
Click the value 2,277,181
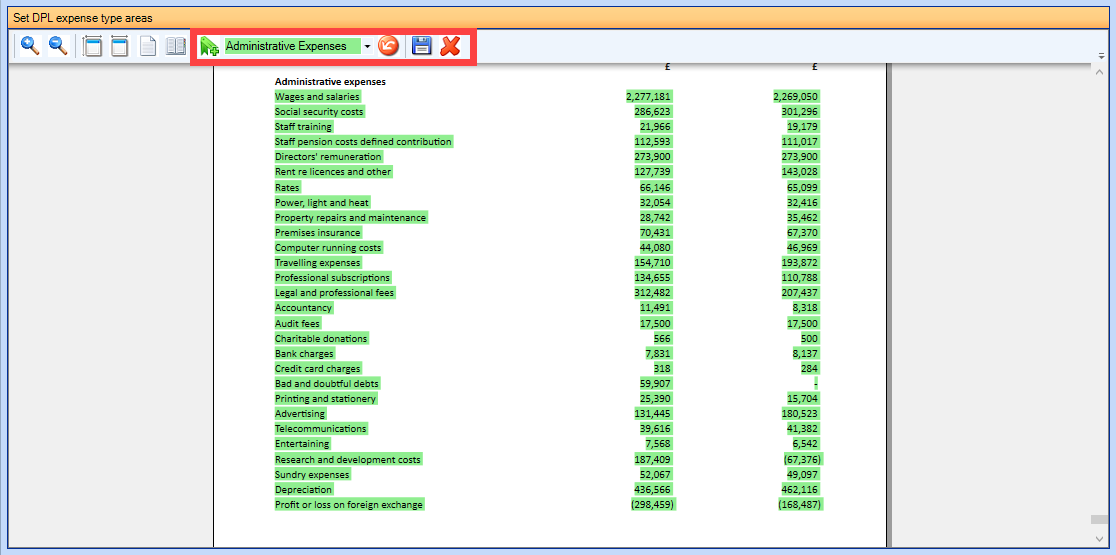[x=648, y=97]
